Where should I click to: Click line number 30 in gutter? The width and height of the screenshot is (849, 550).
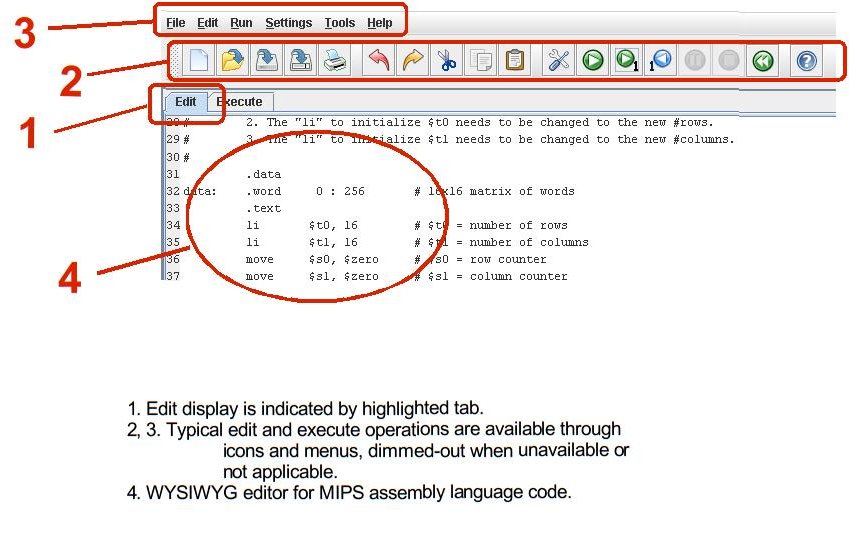coord(173,157)
